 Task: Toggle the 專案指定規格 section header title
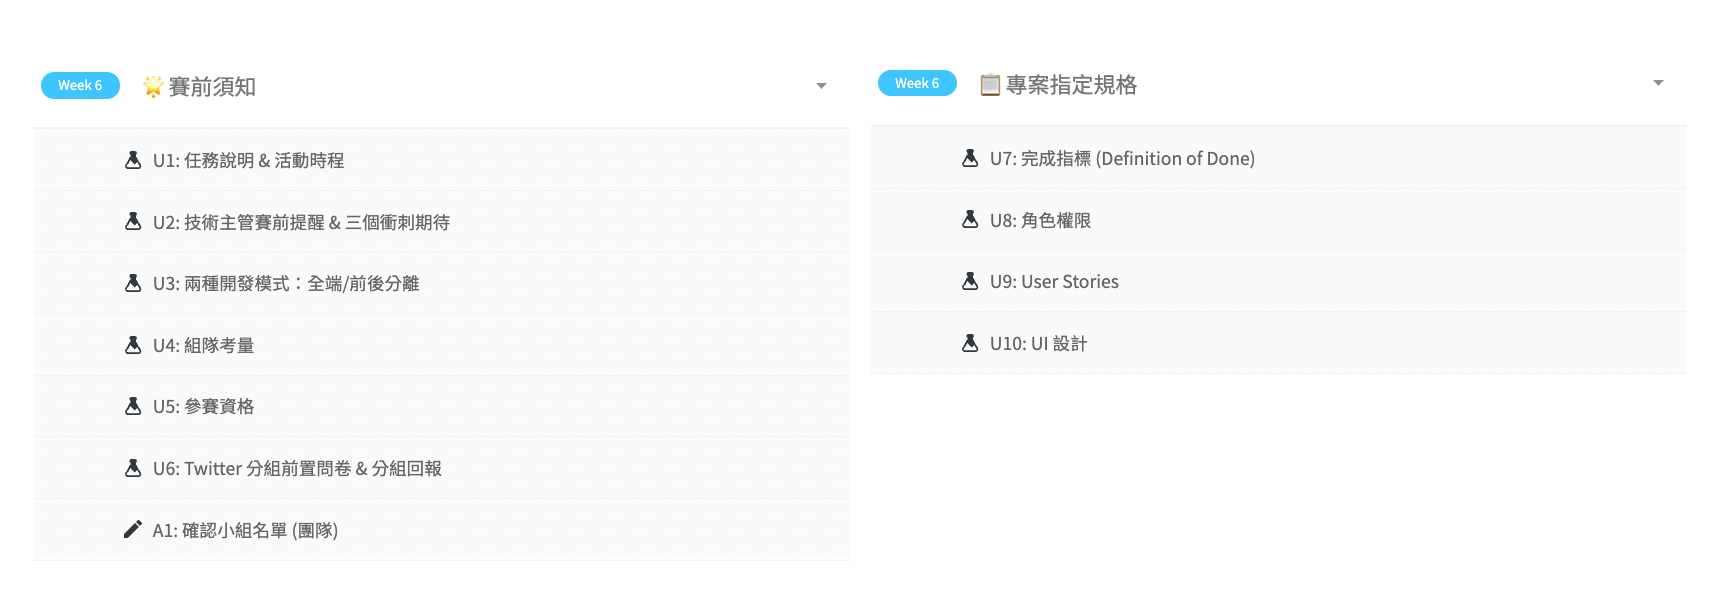1071,85
